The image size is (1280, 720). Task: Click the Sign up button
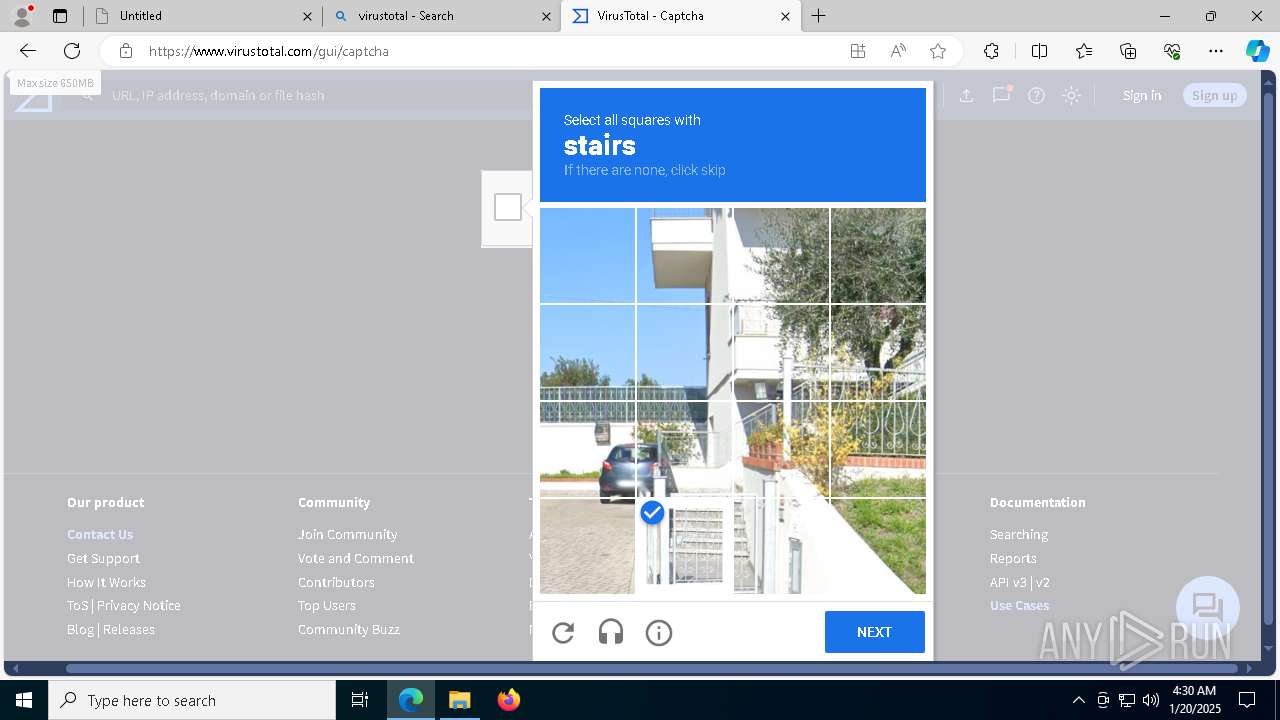(1215, 95)
